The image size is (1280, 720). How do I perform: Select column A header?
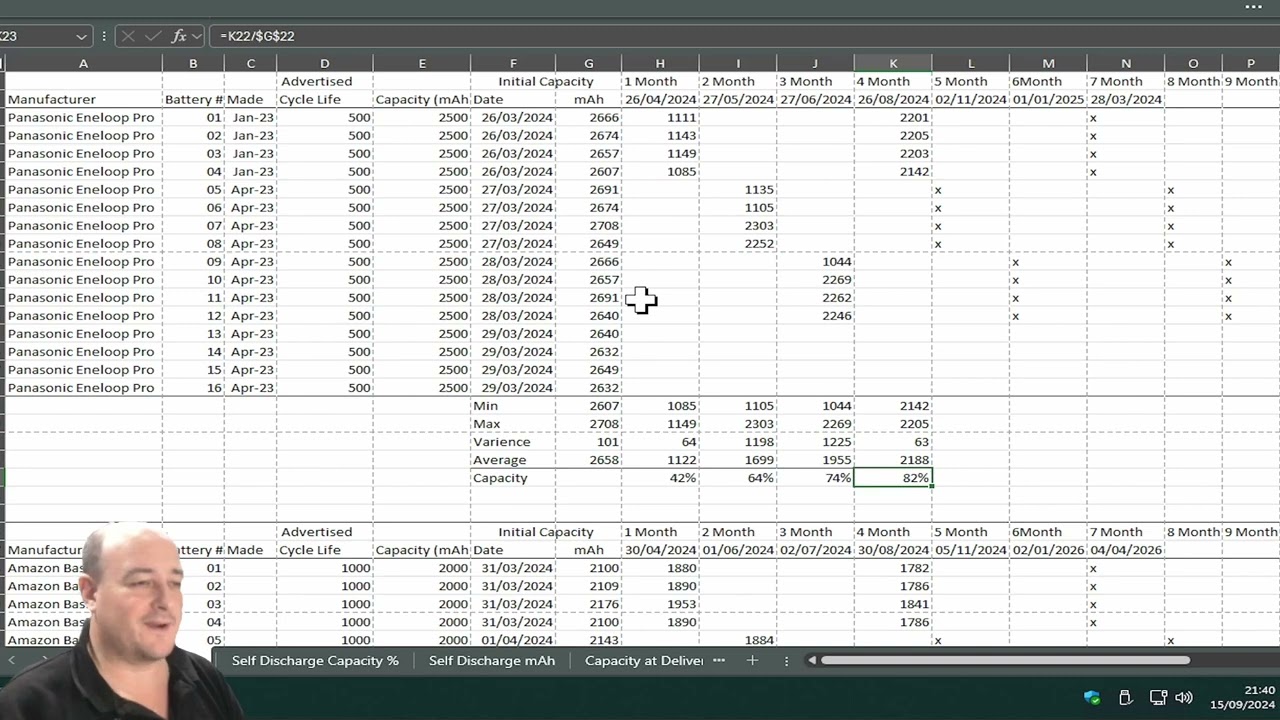(83, 63)
